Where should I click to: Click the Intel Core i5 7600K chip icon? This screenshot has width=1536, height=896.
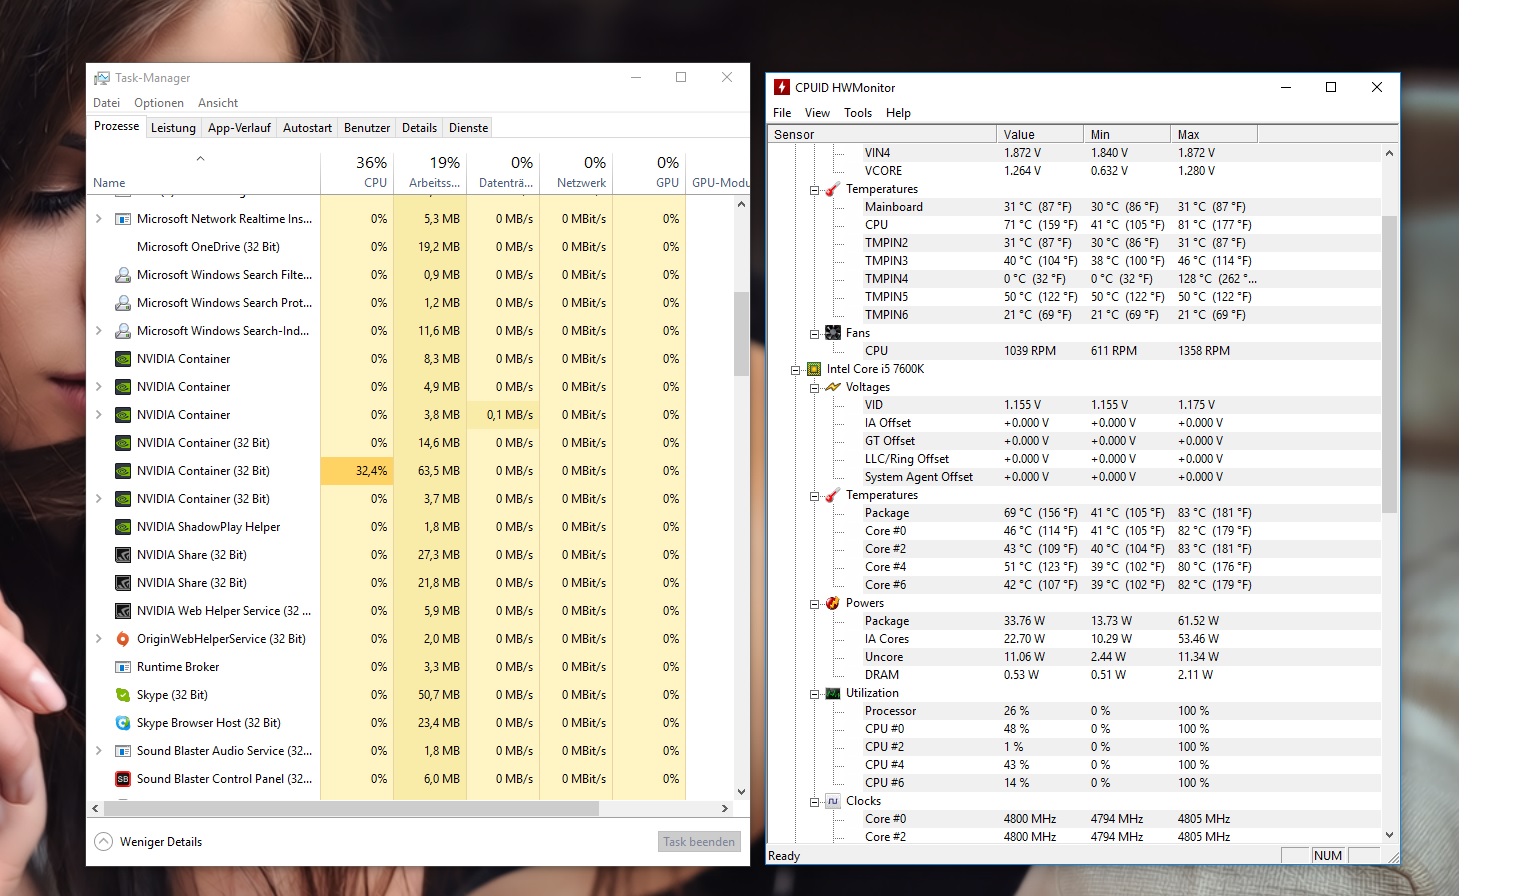point(814,369)
